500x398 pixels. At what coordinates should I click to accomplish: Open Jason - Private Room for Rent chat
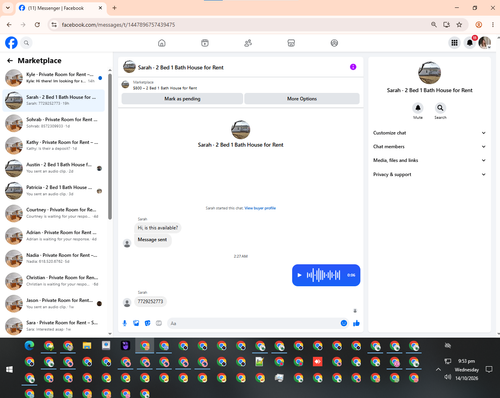pos(54,303)
